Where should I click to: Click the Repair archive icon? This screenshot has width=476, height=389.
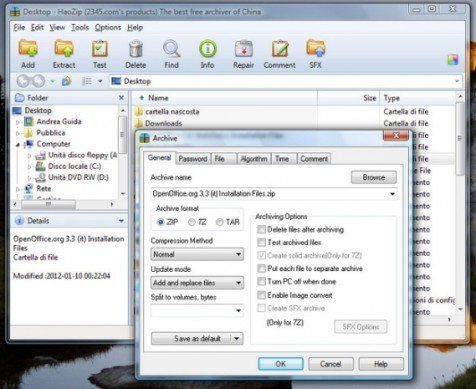[x=244, y=49]
